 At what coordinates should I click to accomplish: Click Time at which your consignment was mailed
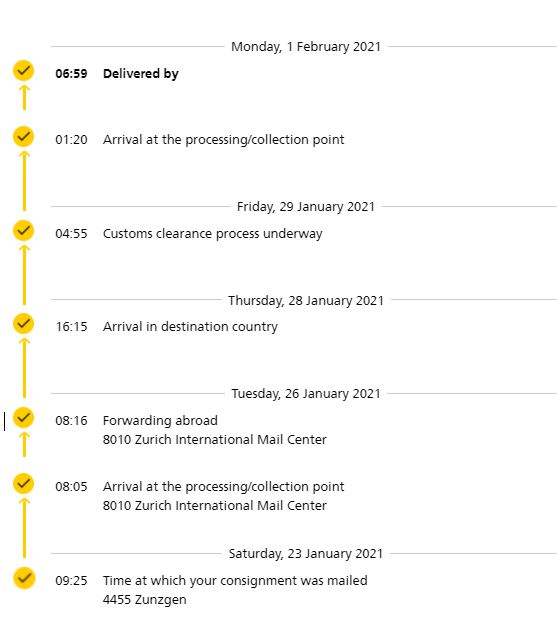click(235, 581)
